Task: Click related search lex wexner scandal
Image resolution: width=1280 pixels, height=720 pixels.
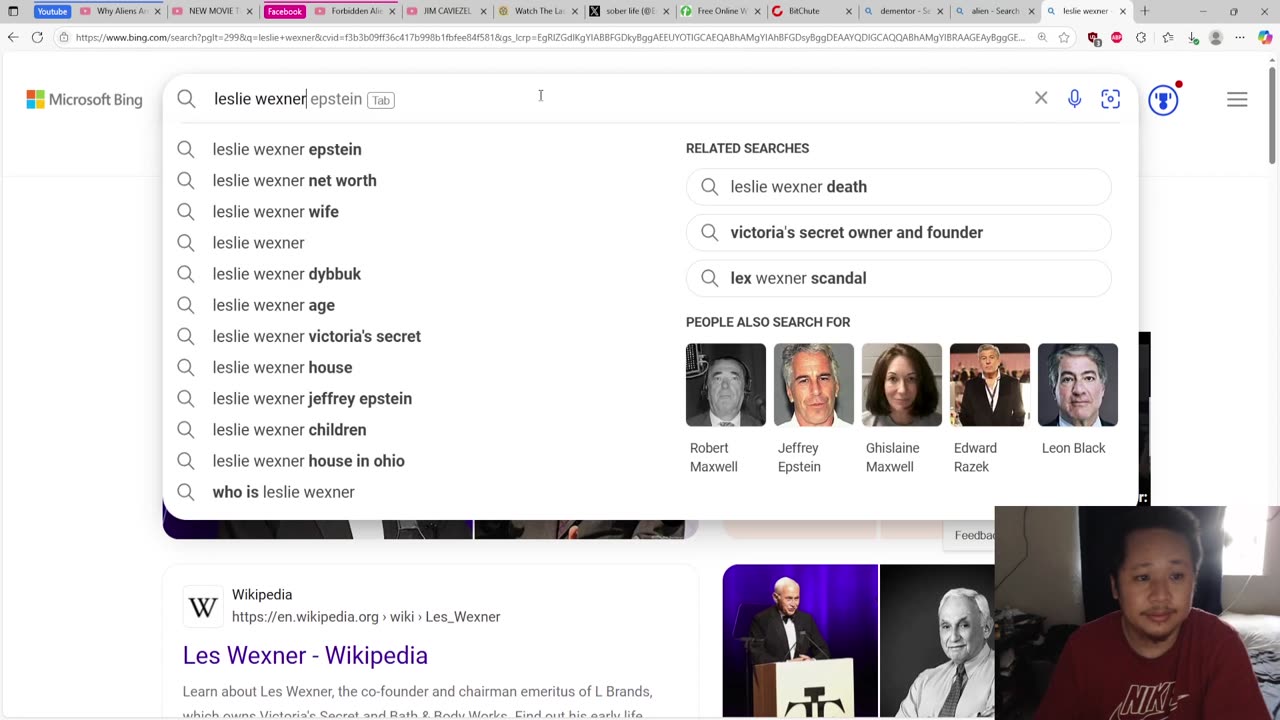Action: [x=898, y=278]
